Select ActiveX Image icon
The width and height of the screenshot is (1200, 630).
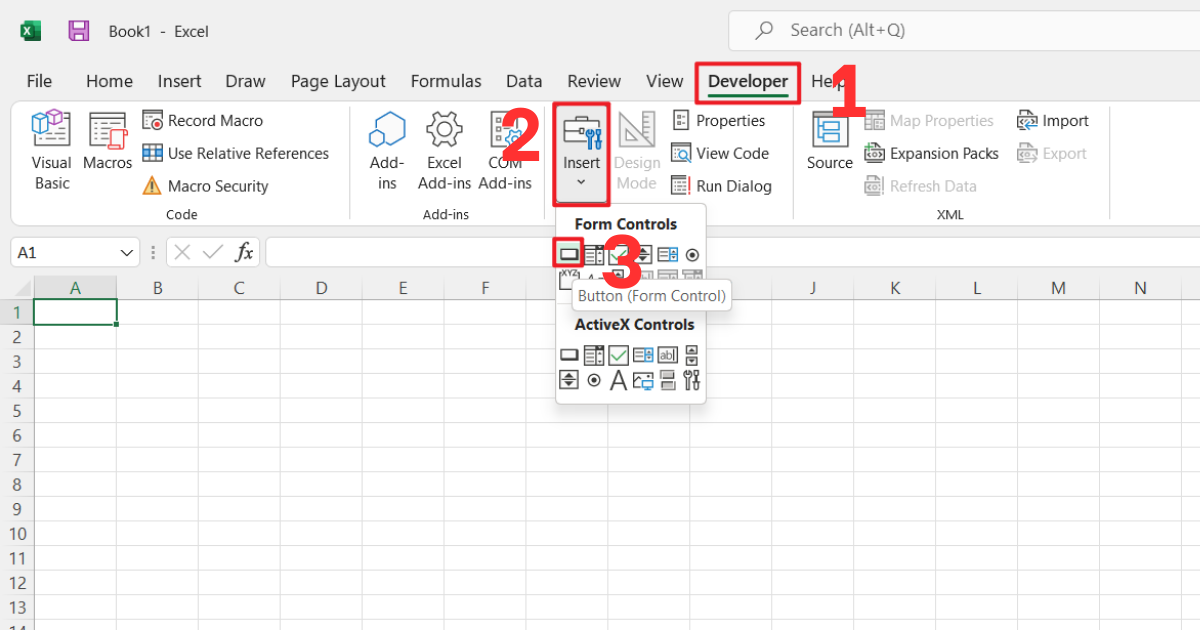pos(643,380)
